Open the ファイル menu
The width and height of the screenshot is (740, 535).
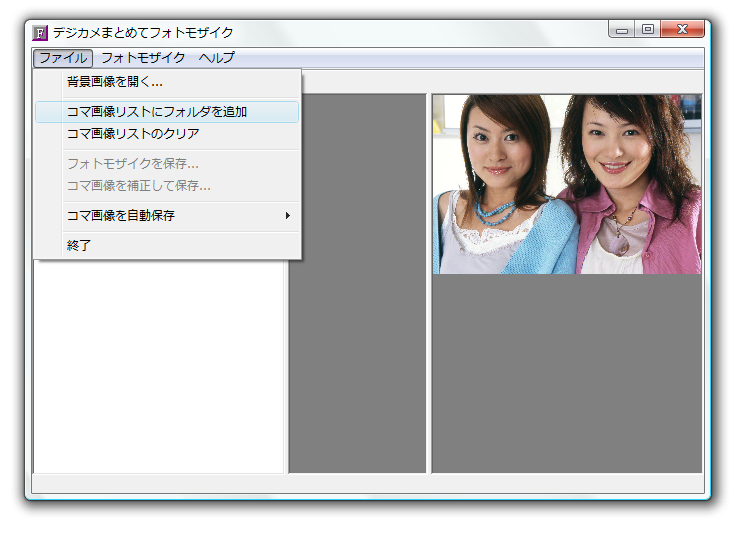(63, 58)
